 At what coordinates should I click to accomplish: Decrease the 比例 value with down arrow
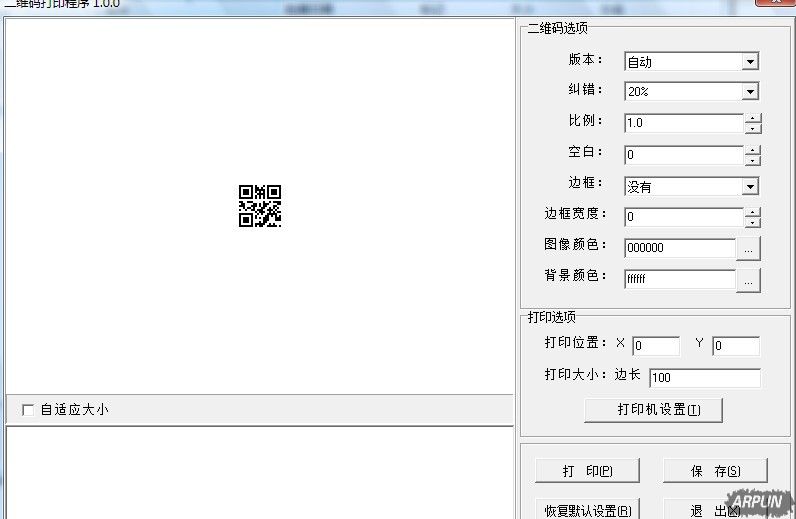coord(753,128)
